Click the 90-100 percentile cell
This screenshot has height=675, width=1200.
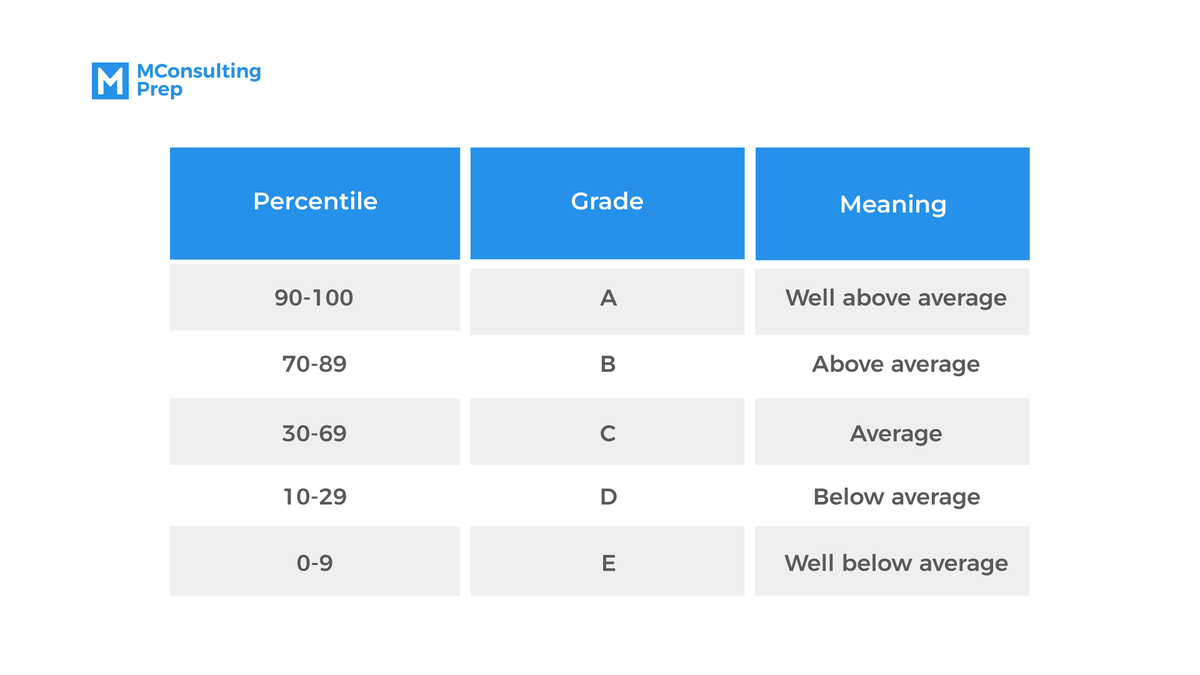click(x=315, y=298)
